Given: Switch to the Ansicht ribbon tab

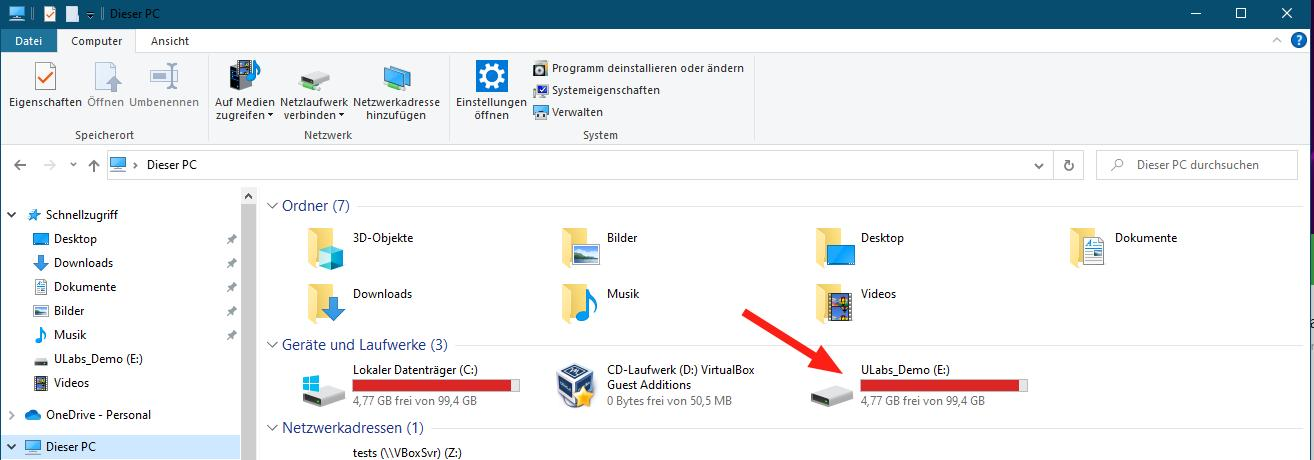Looking at the screenshot, I should (x=170, y=41).
